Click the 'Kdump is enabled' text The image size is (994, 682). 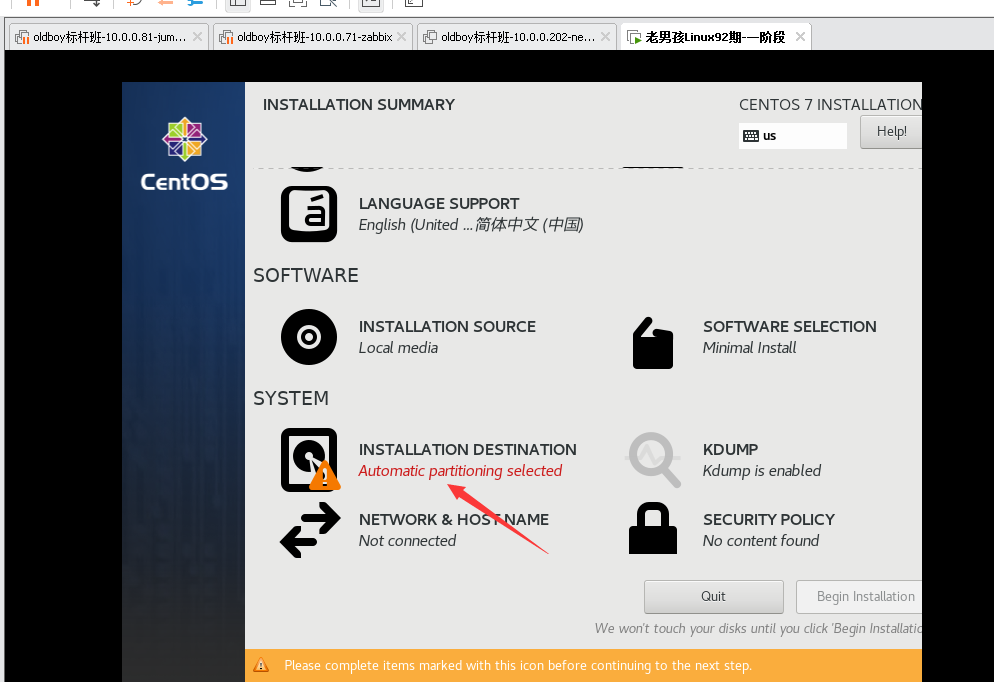tap(761, 471)
